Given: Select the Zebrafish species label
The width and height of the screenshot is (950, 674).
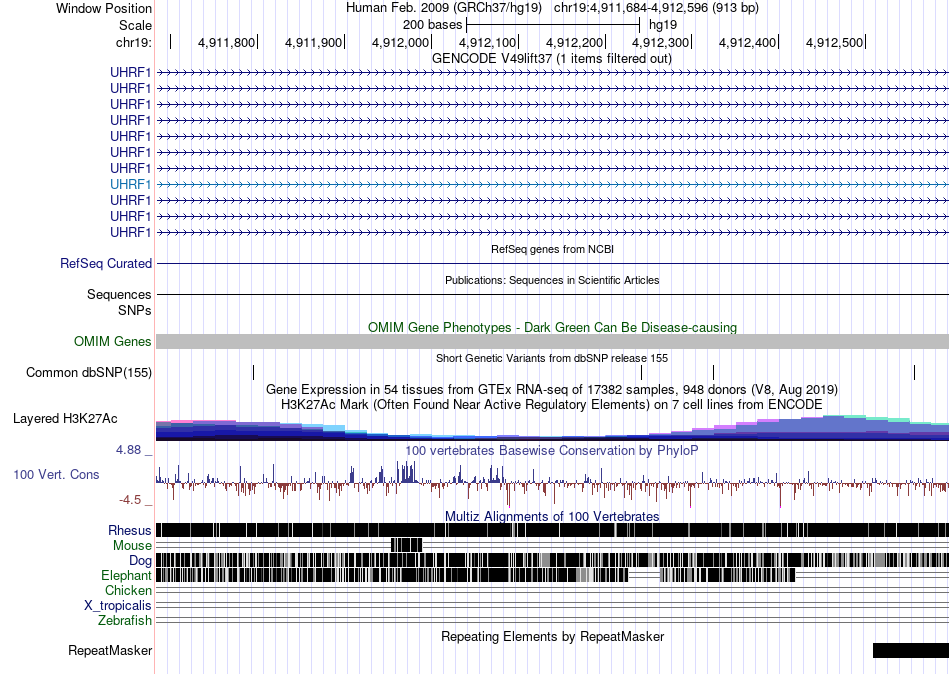Looking at the screenshot, I should [x=125, y=621].
